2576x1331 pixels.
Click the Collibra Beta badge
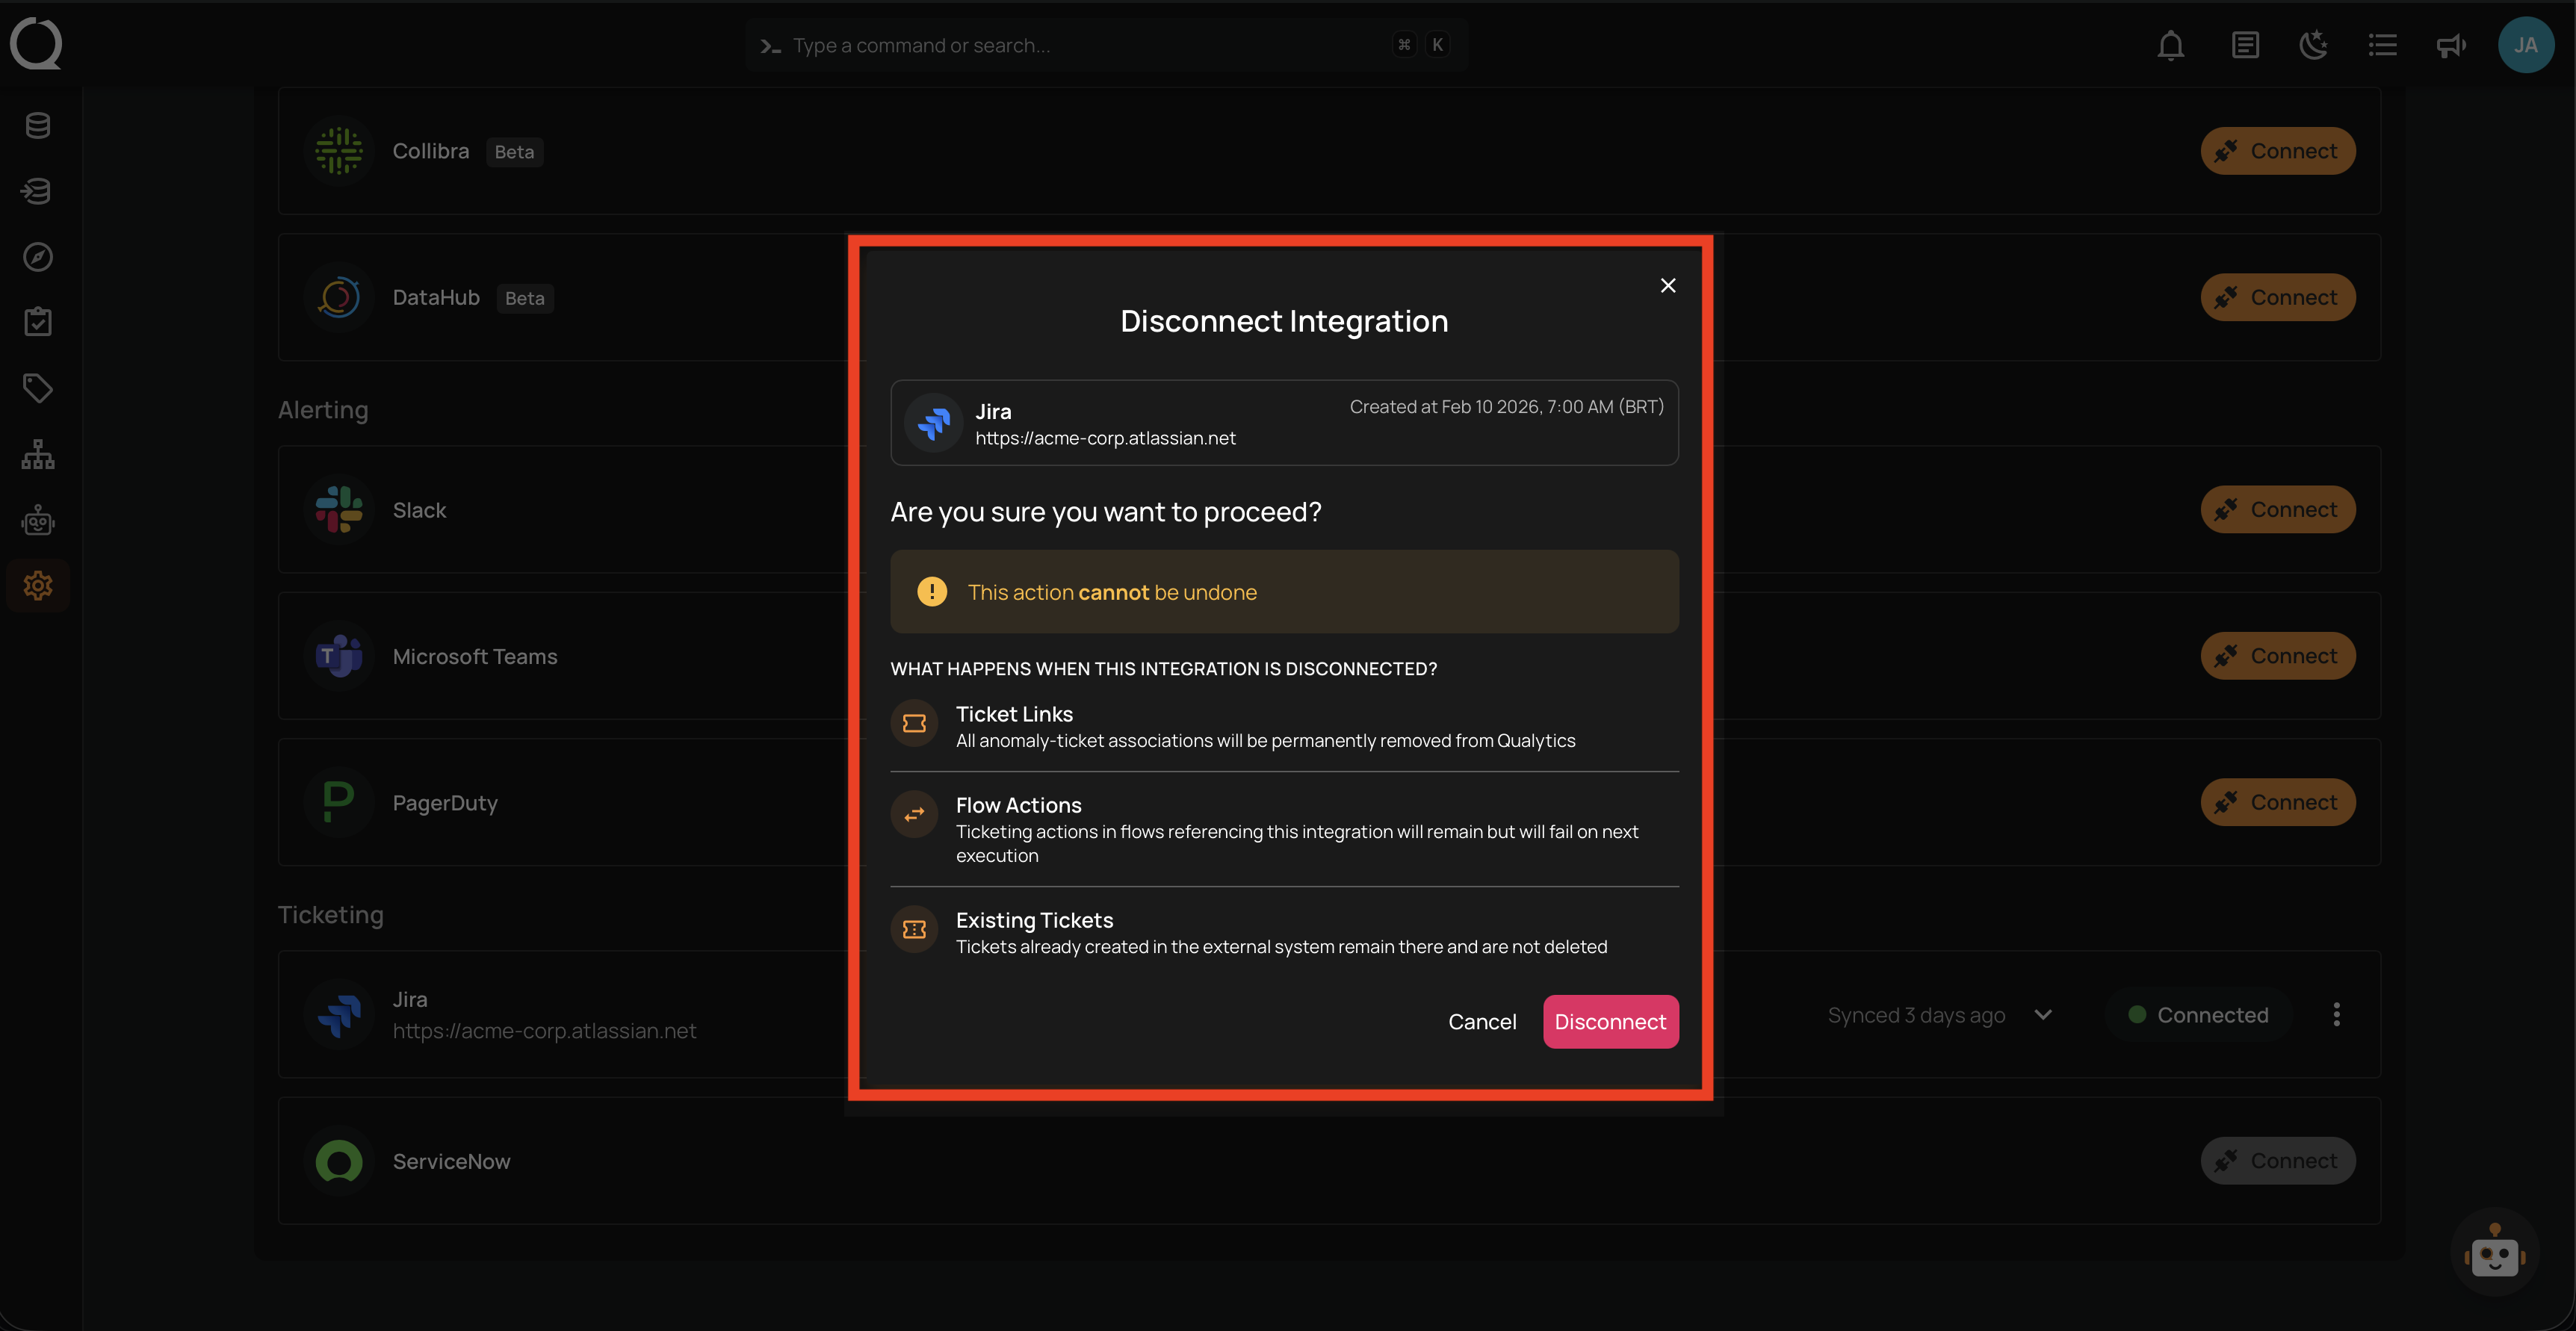[x=514, y=152]
